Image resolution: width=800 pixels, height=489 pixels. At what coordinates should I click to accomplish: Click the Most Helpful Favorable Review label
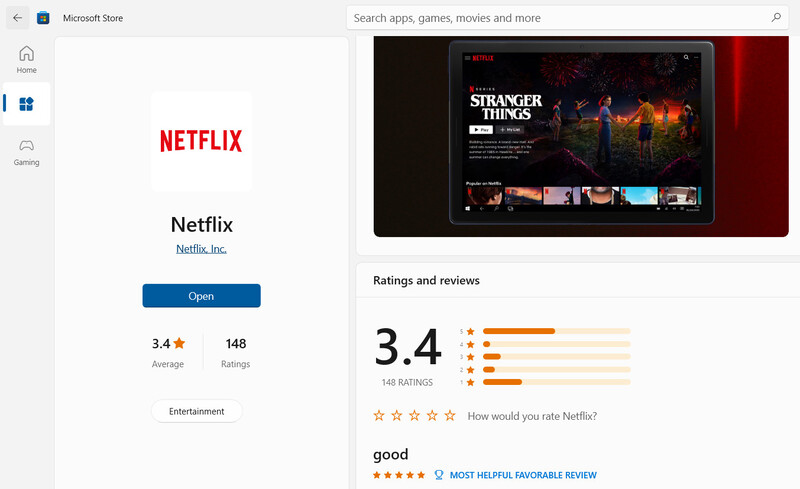[523, 475]
